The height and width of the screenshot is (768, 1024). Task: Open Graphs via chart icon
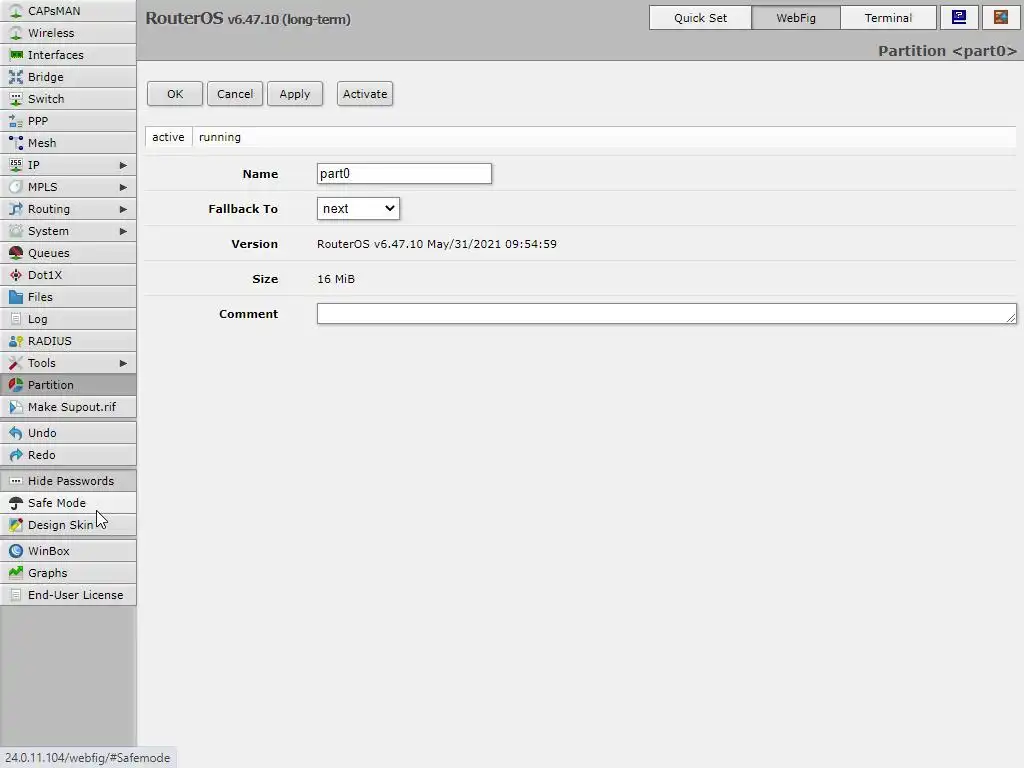(16, 573)
